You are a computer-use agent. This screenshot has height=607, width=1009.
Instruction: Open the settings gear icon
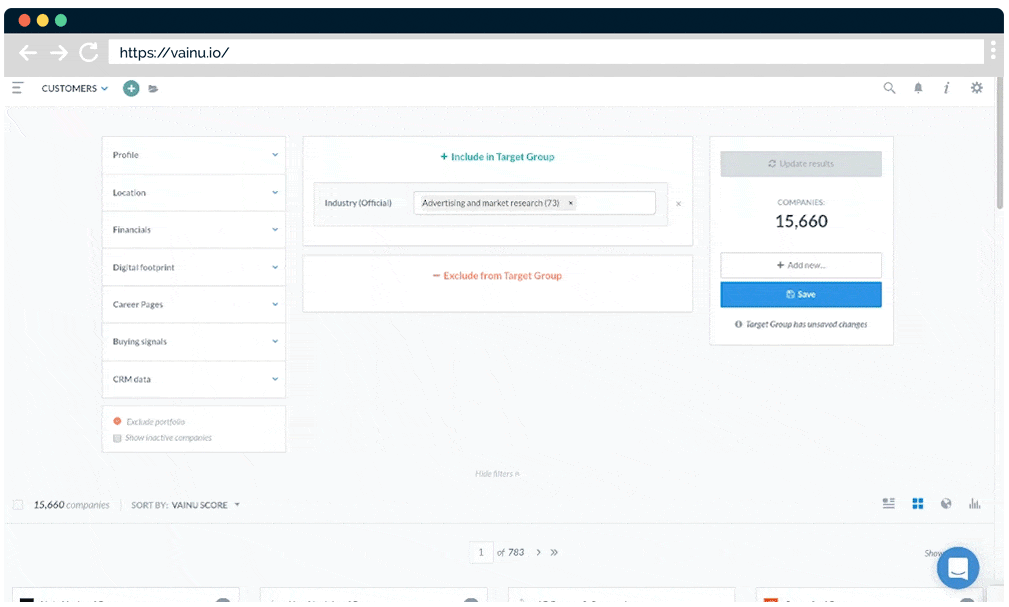(976, 88)
